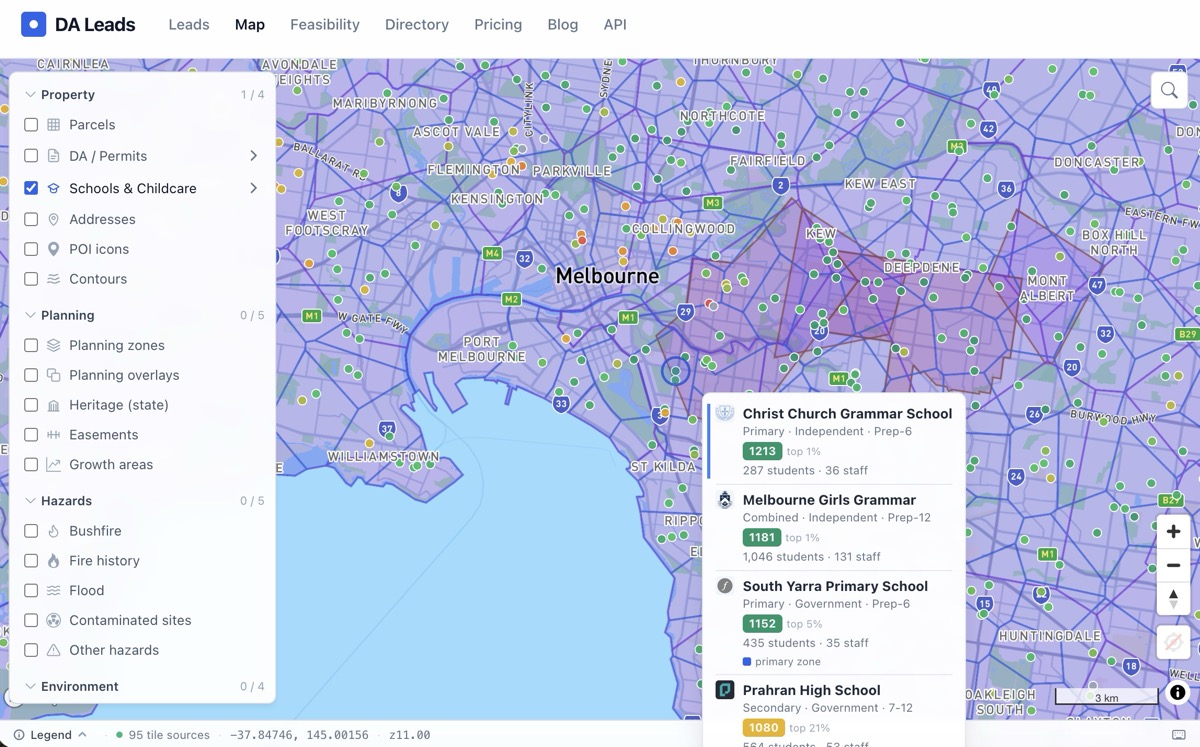Viewport: 1200px width, 747px height.
Task: Open Melbourne Girls Grammar entry
Action: [x=835, y=528]
